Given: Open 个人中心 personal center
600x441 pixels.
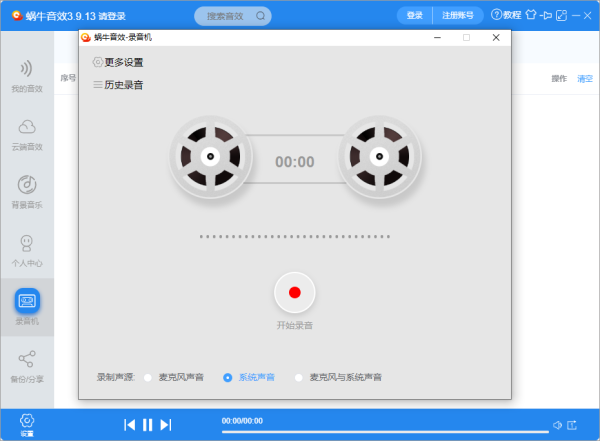Looking at the screenshot, I should (x=27, y=251).
